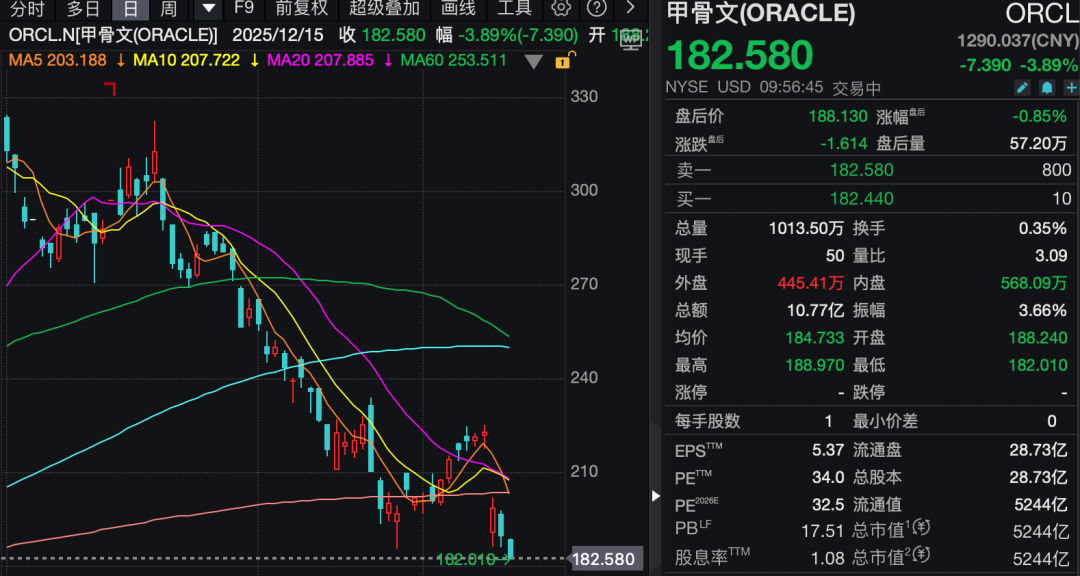Click the MA5 203.188 indicator label
The image size is (1080, 576).
[58, 60]
